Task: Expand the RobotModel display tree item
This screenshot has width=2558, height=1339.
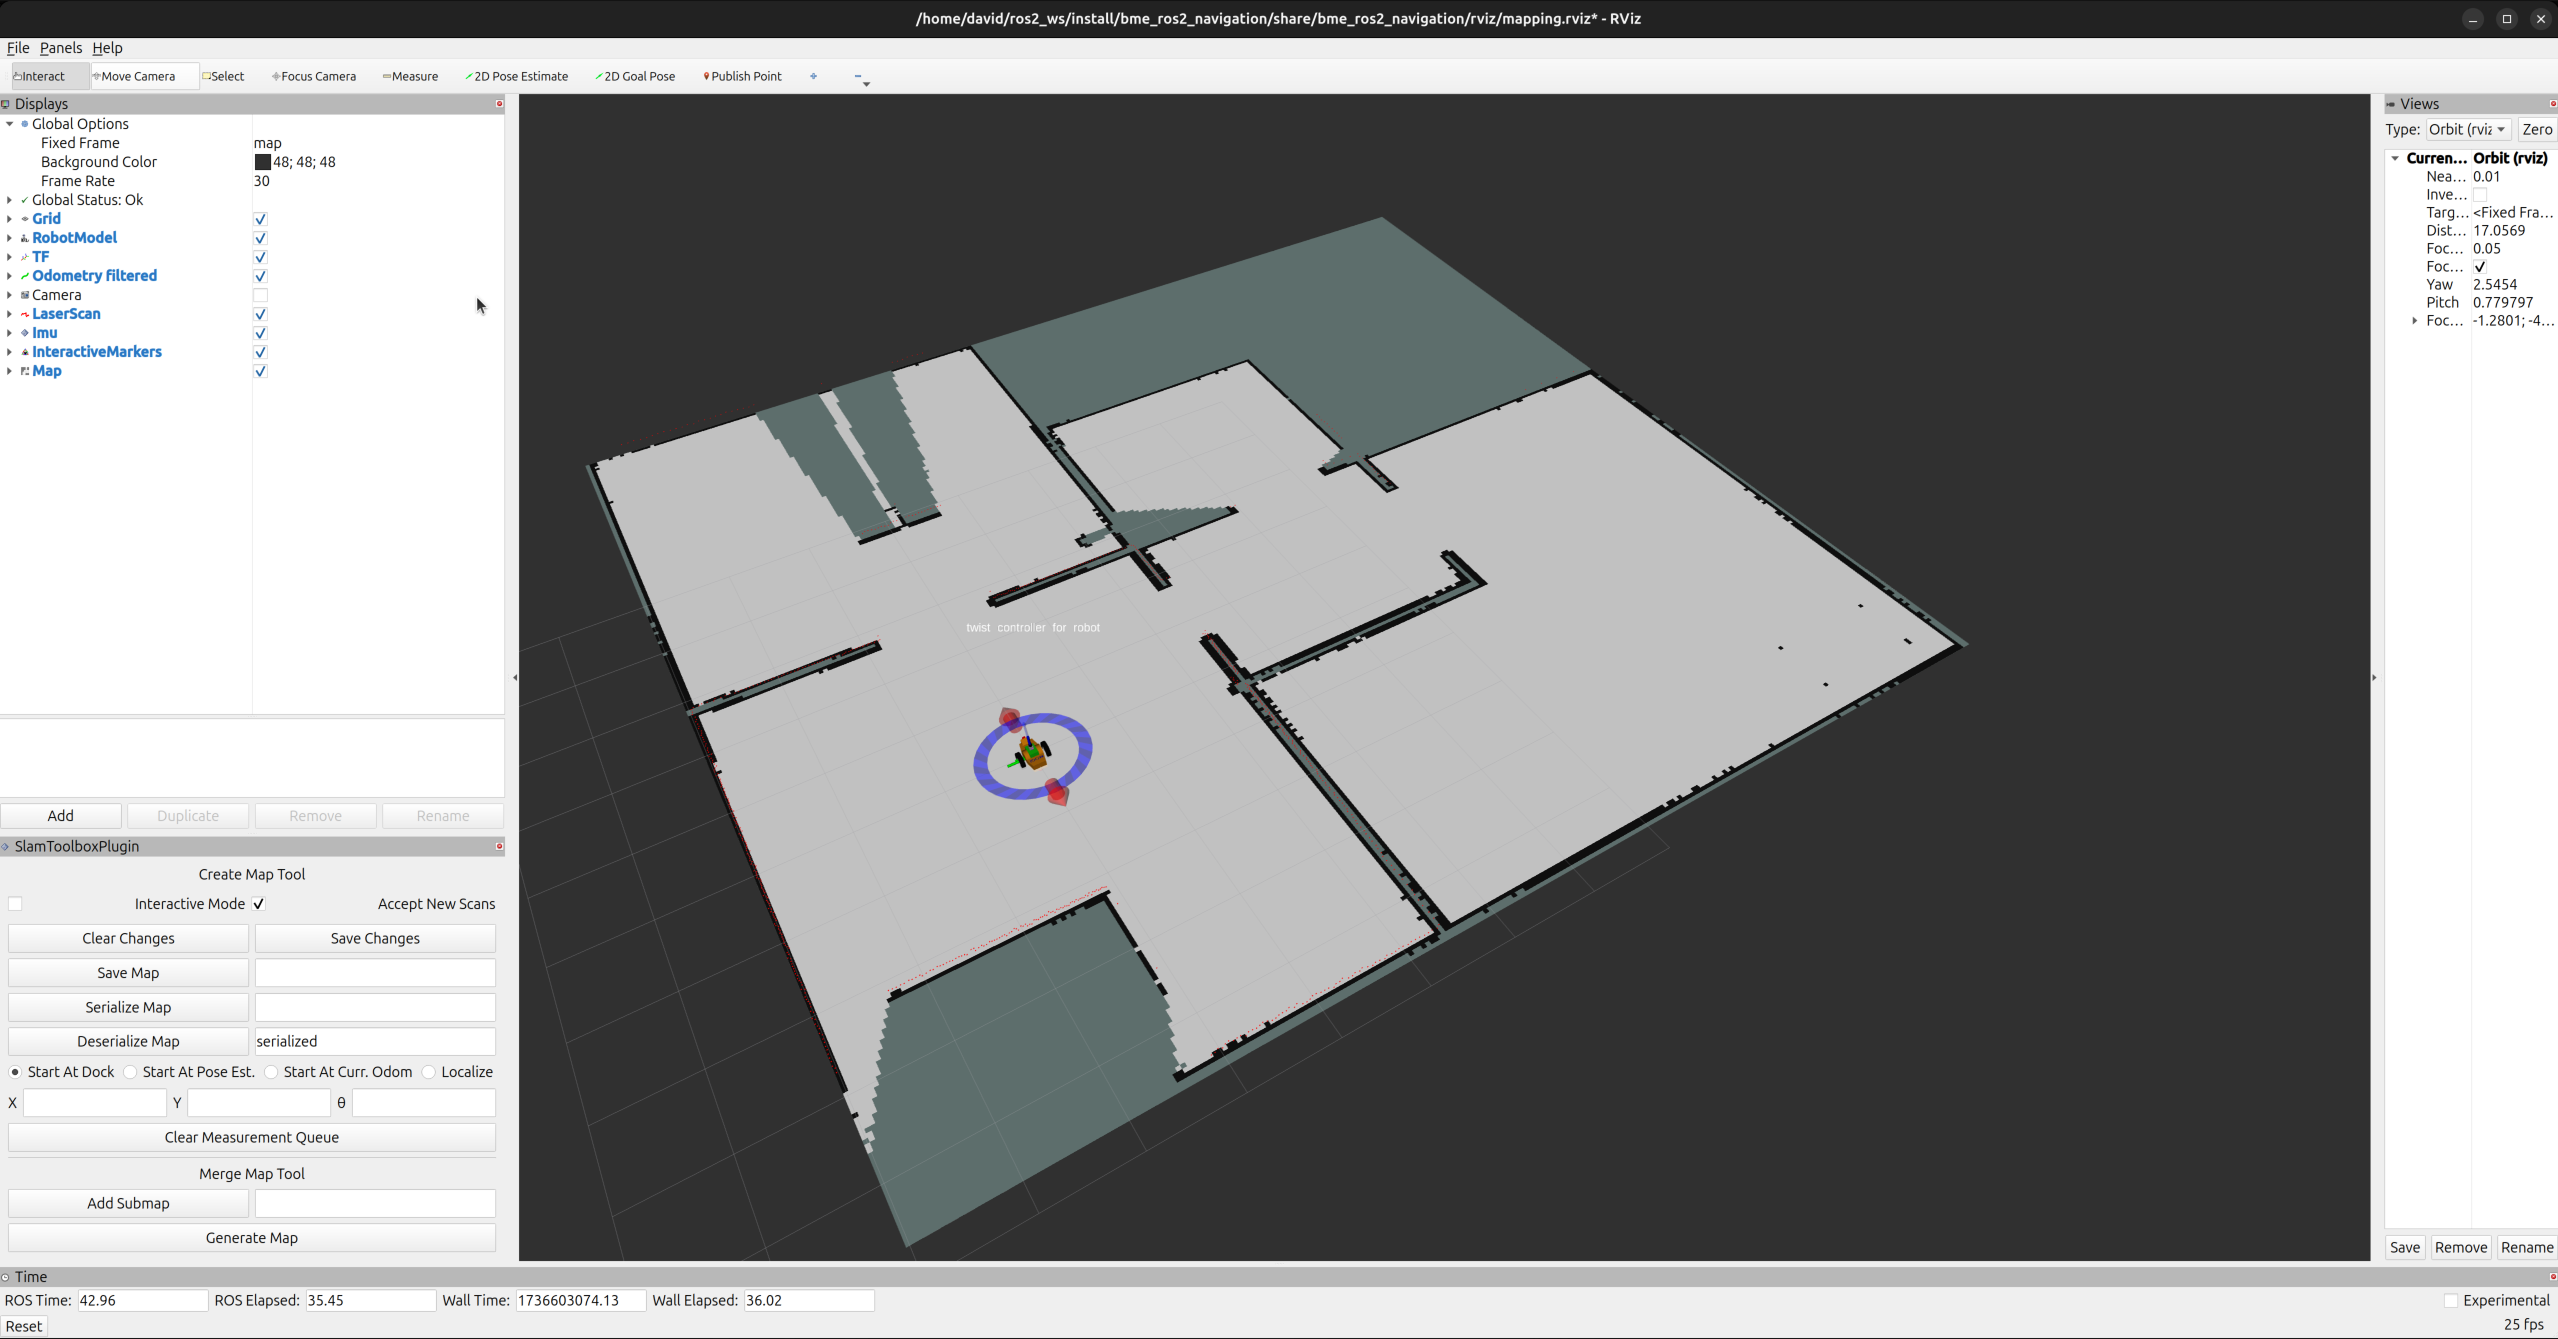Action: (x=9, y=238)
